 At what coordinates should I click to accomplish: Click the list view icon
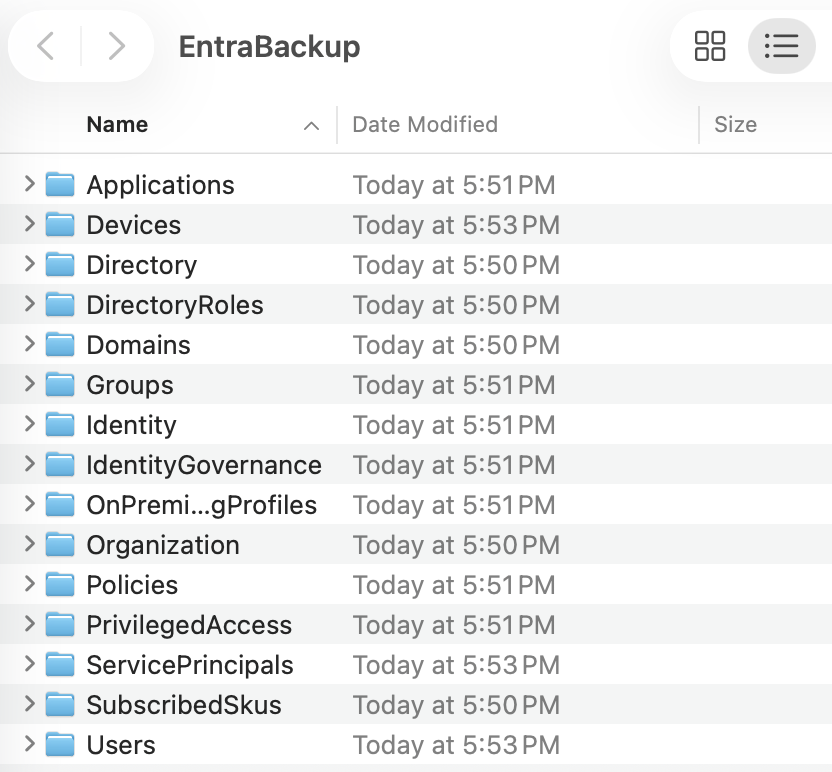coord(782,46)
